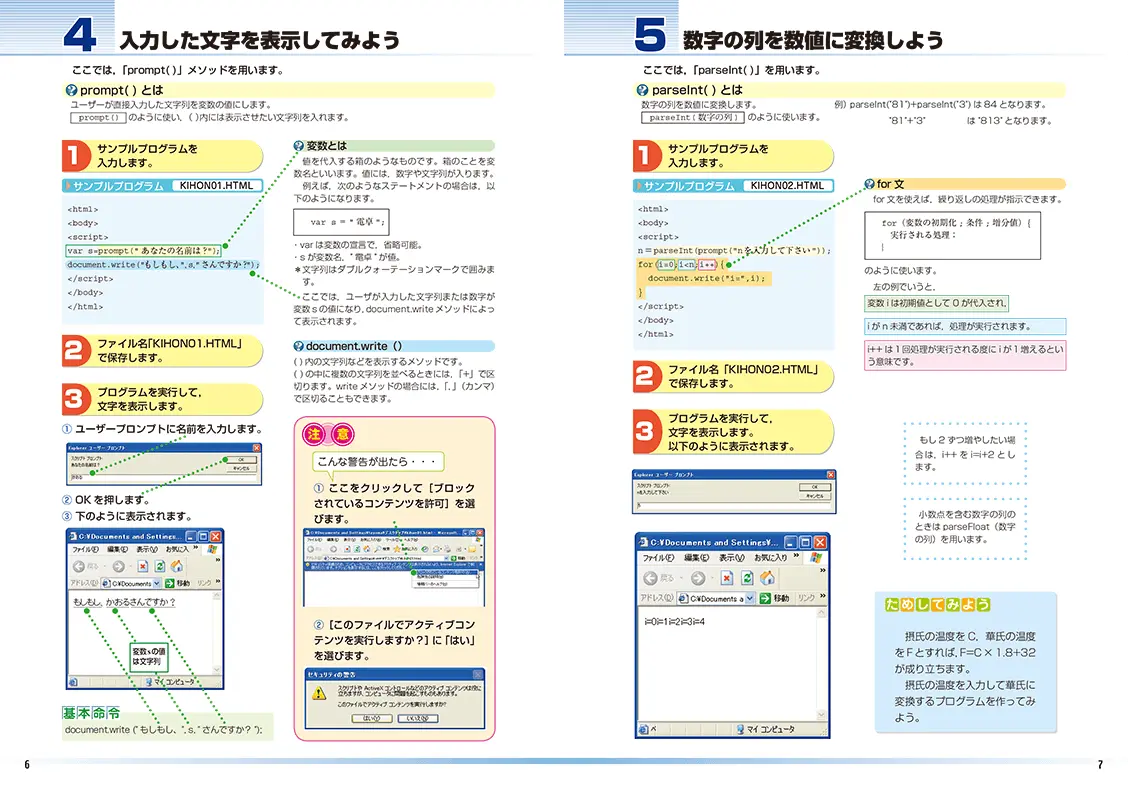Close the security warning dialog with X

[x=478, y=675]
